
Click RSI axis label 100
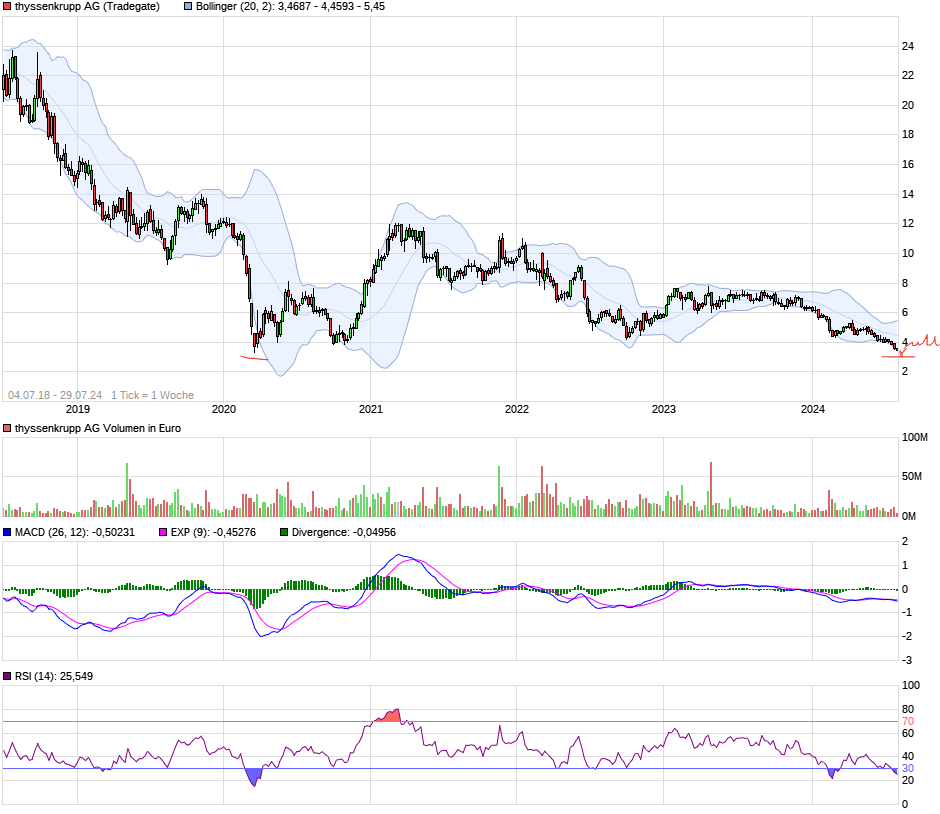(911, 685)
